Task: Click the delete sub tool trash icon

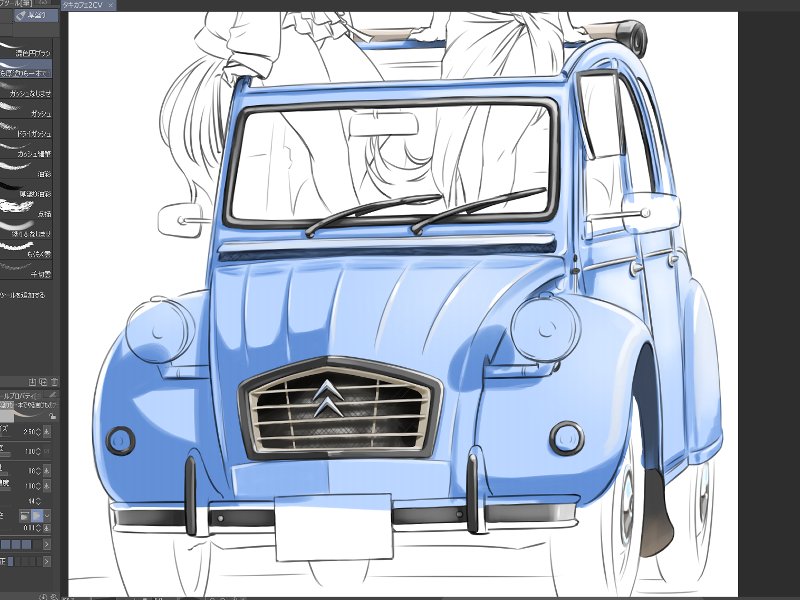Action: pos(54,382)
